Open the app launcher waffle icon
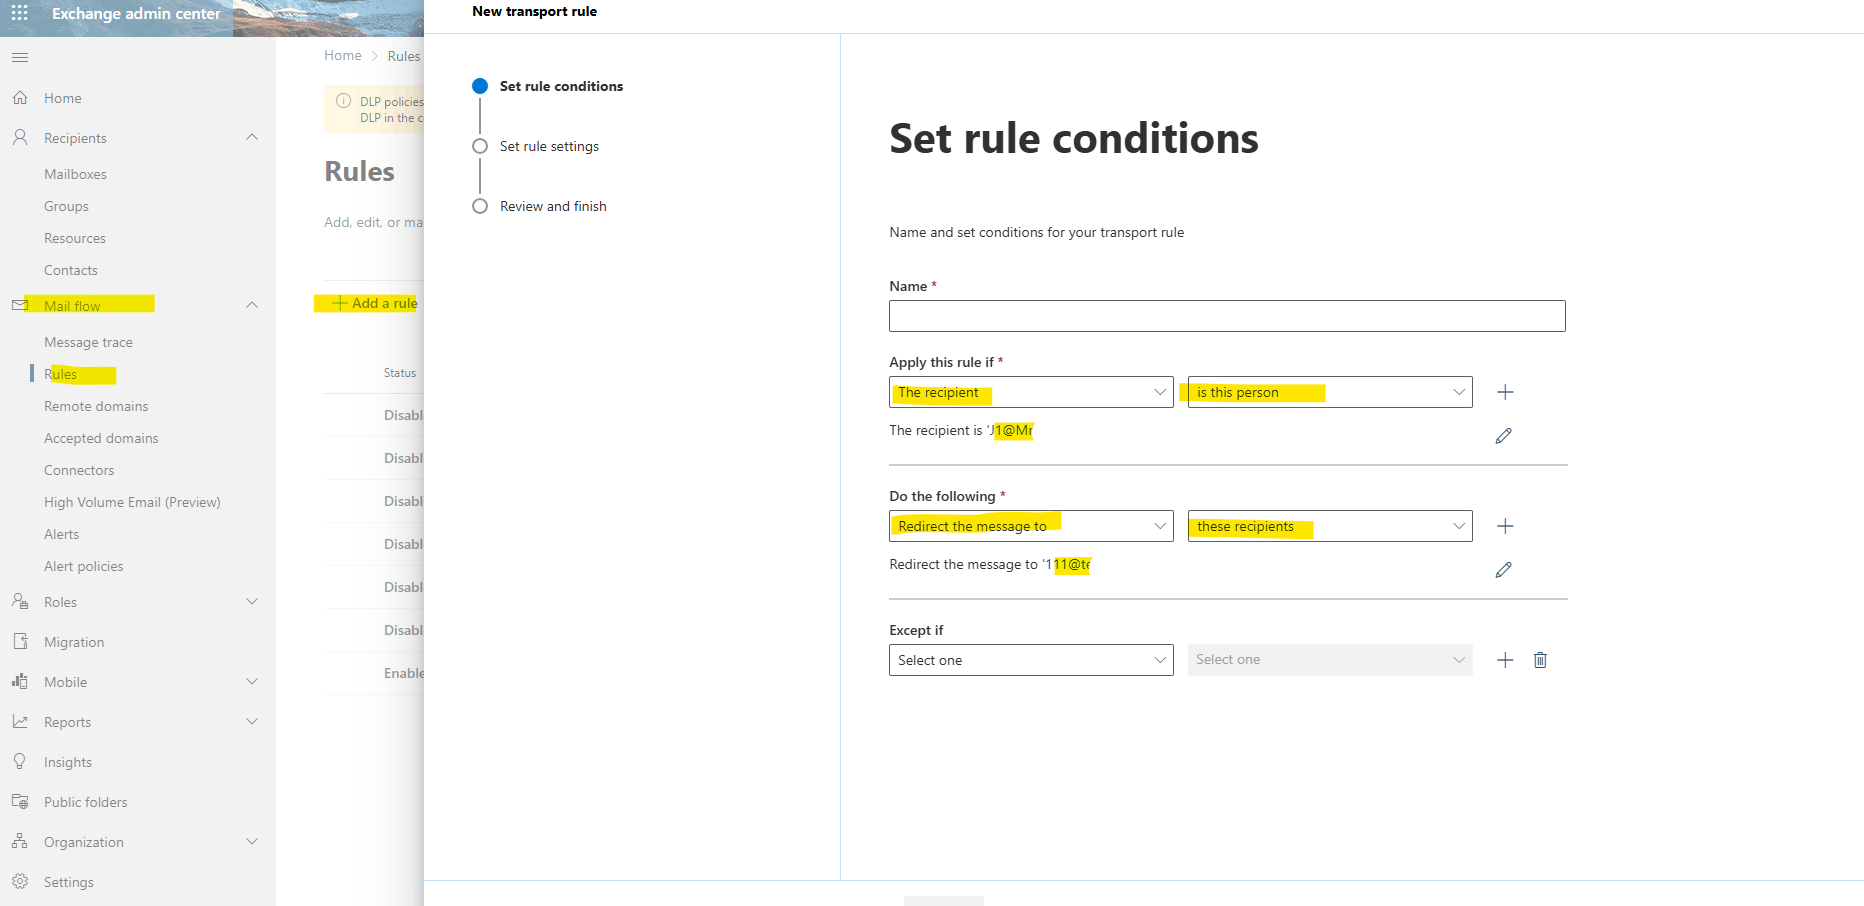1864x906 pixels. (19, 14)
